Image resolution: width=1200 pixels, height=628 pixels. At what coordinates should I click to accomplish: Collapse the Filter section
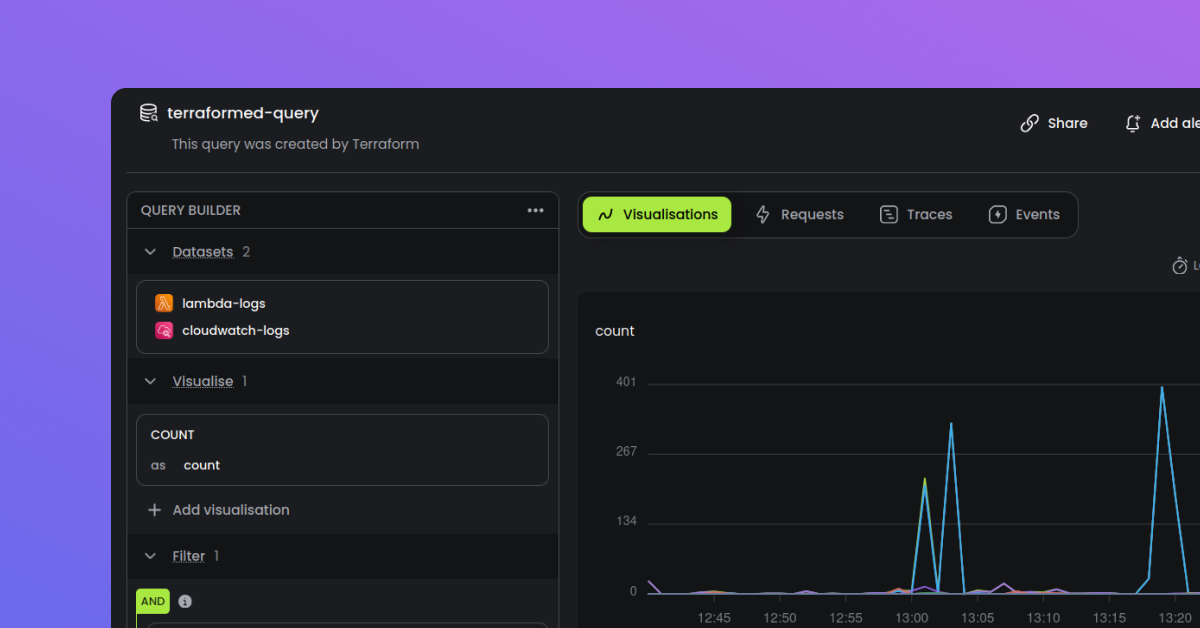click(x=150, y=556)
